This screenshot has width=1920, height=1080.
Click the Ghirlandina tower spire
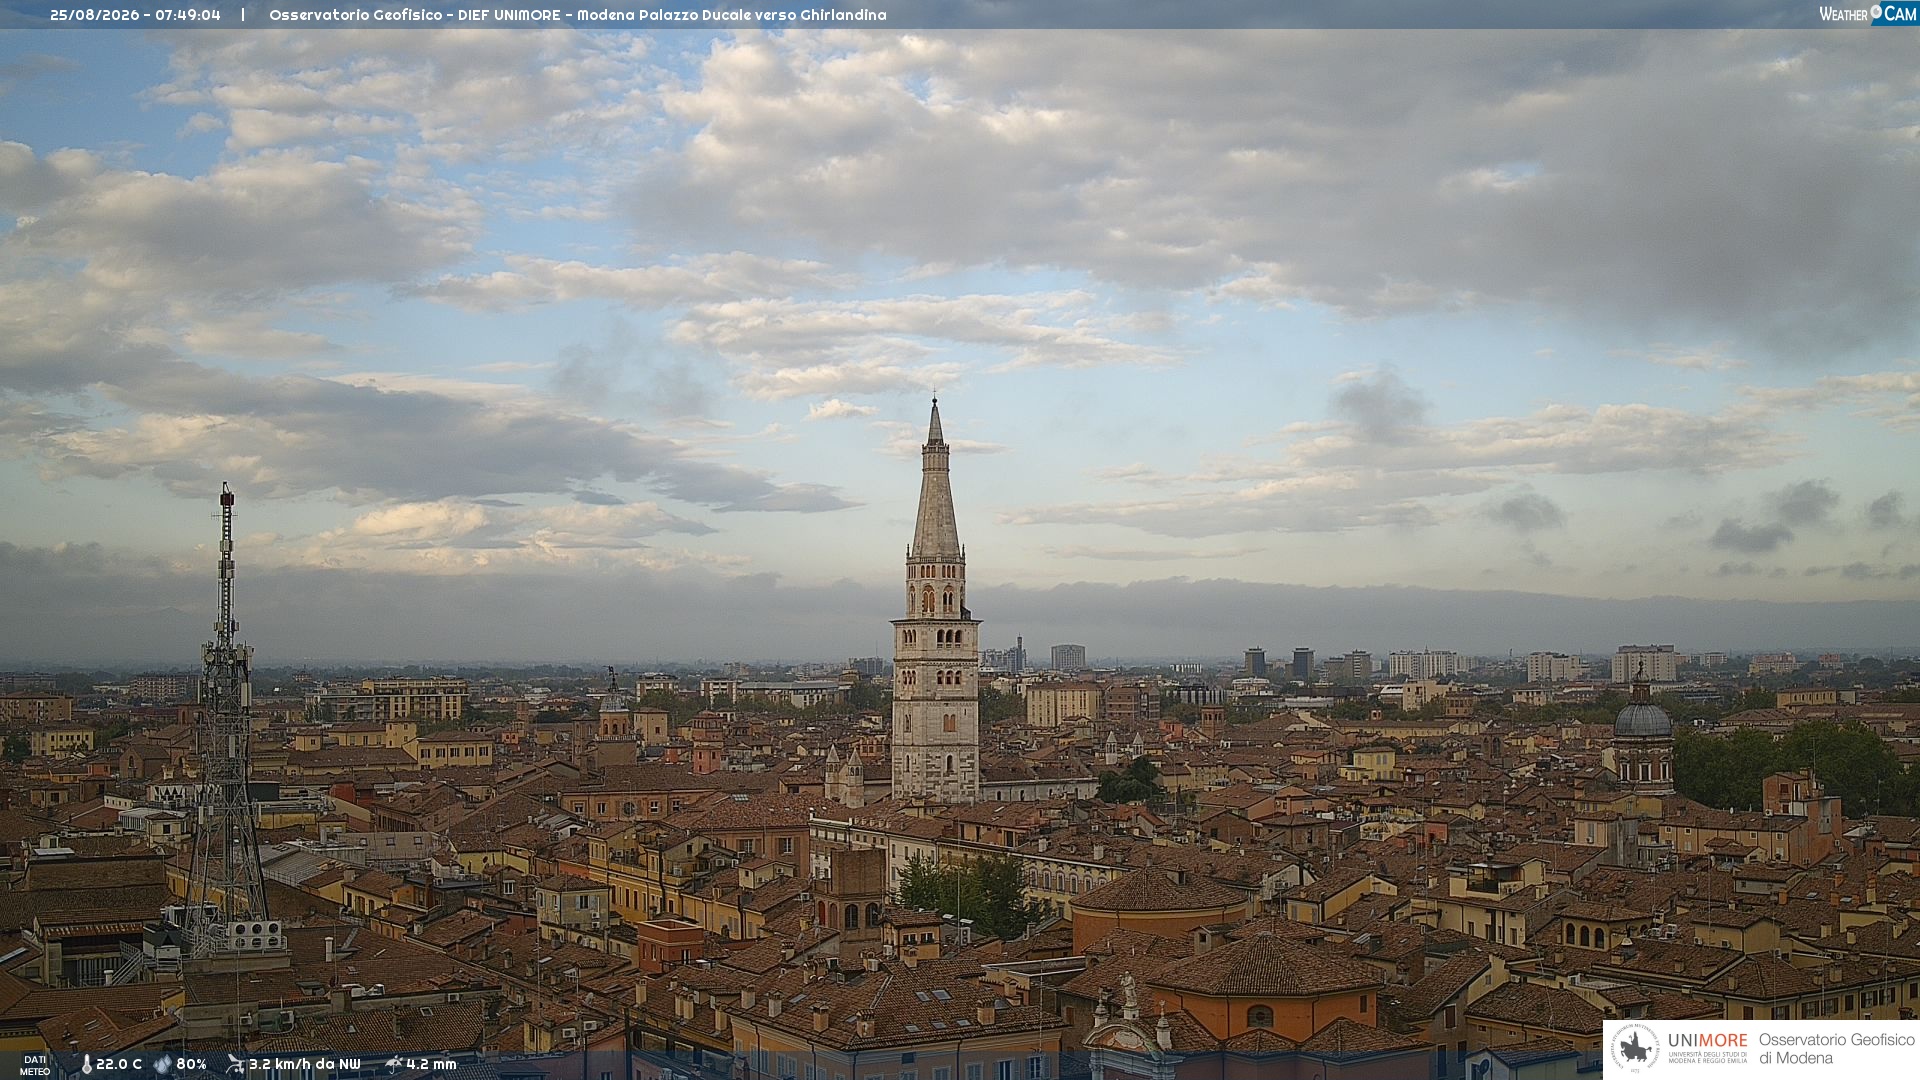(936, 478)
